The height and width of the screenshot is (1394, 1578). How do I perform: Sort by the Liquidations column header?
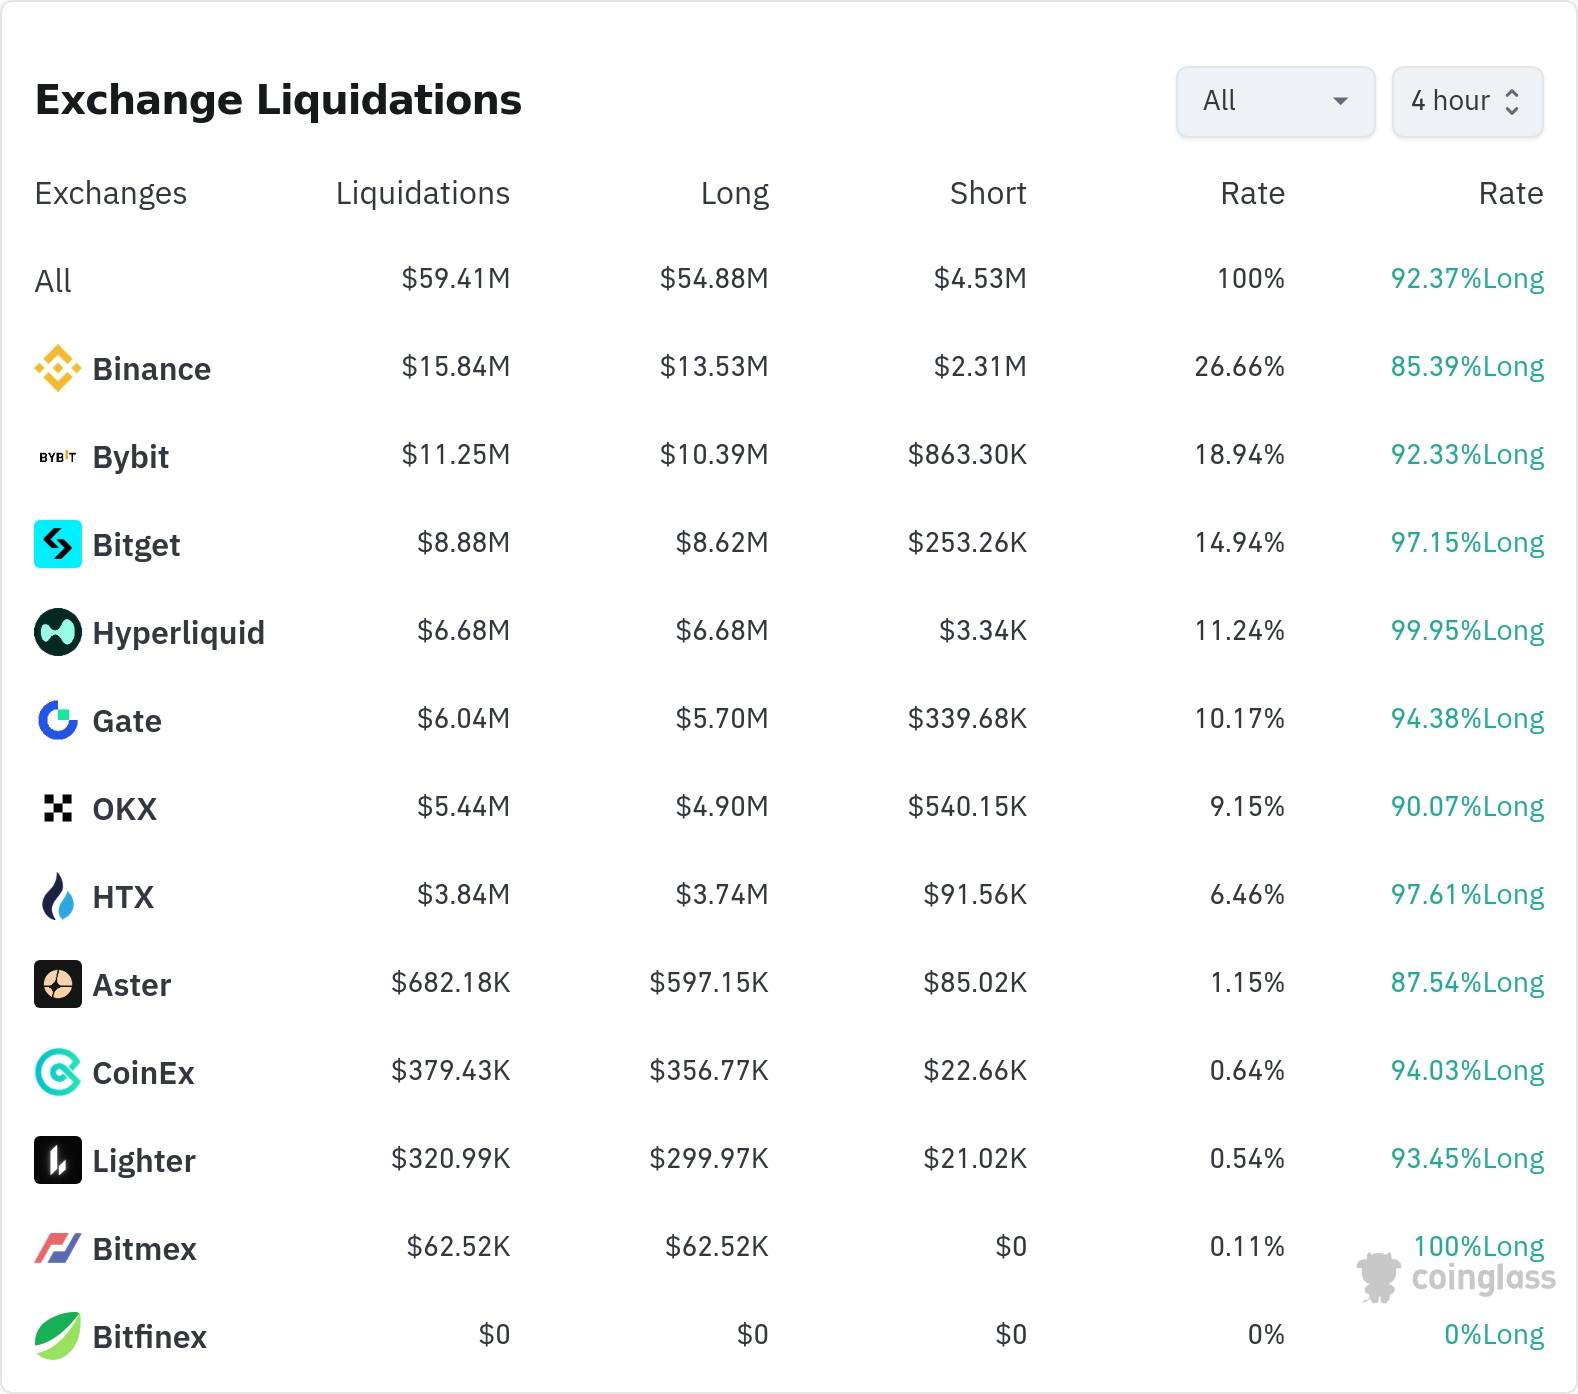tap(422, 193)
